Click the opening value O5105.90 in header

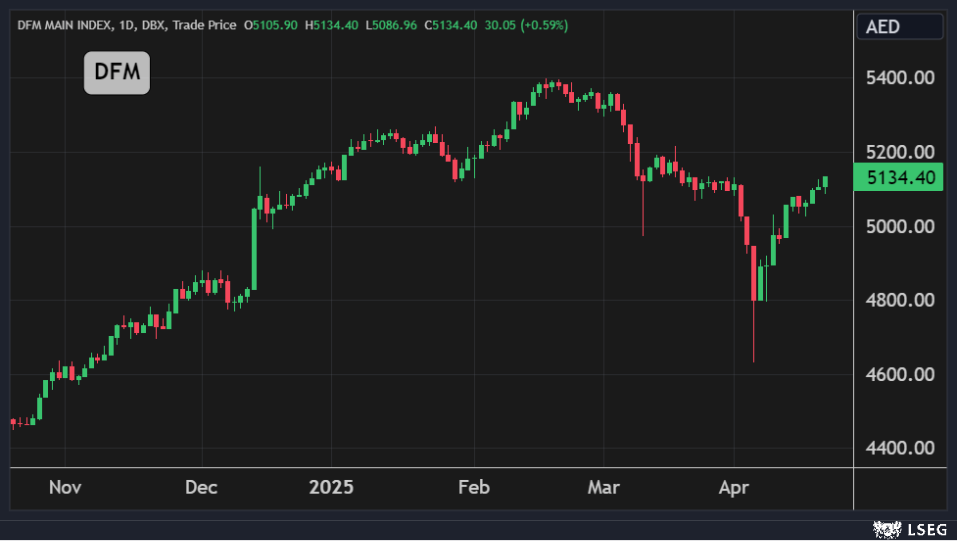pyautogui.click(x=271, y=24)
